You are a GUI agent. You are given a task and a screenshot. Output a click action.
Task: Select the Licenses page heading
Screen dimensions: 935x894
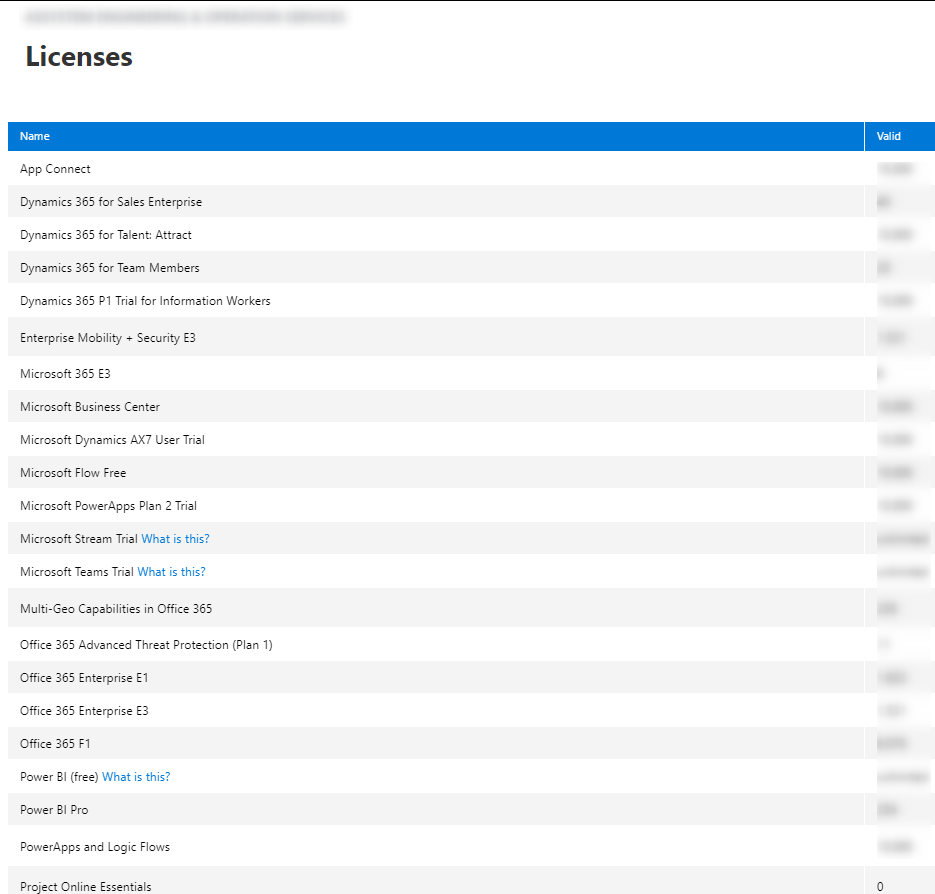point(79,57)
